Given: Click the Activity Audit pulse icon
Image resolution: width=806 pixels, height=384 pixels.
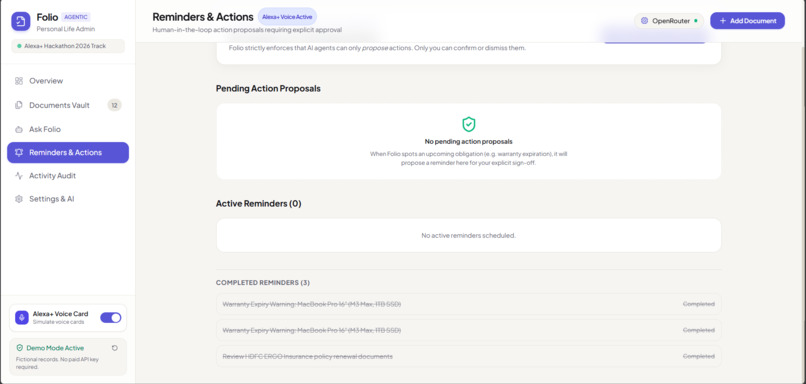Looking at the screenshot, I should pyautogui.click(x=19, y=175).
